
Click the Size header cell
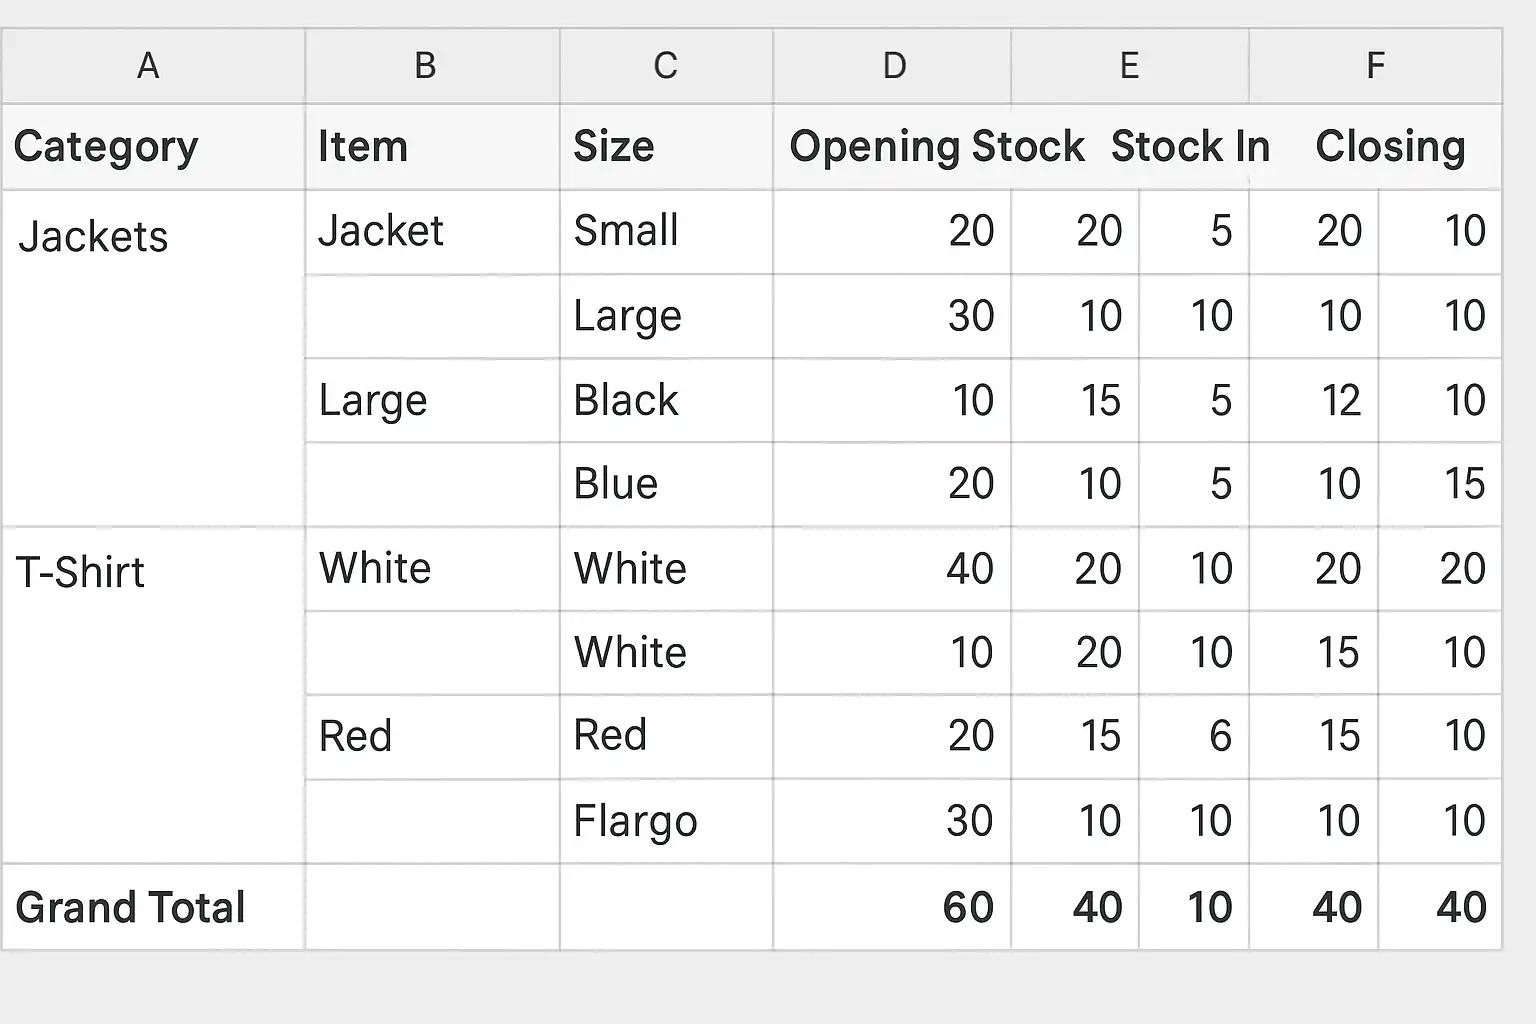pyautogui.click(x=614, y=147)
